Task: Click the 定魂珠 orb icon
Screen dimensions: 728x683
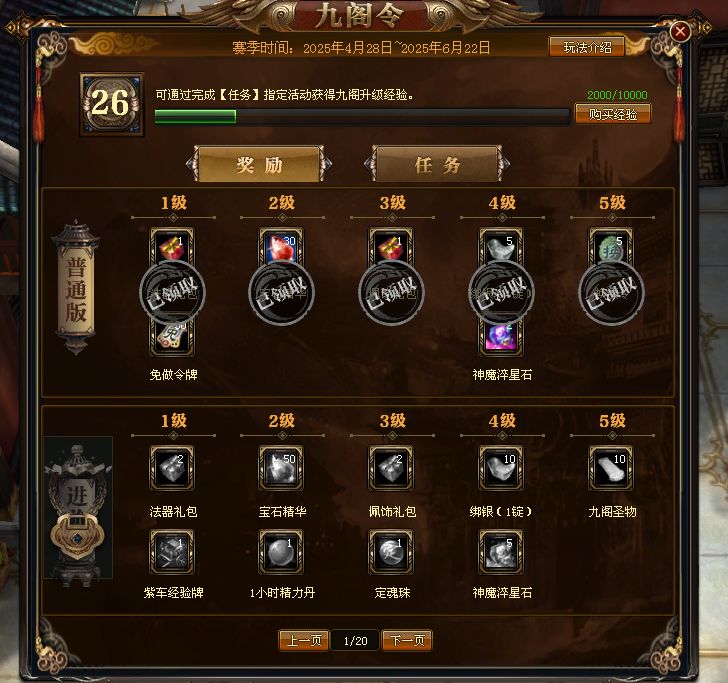Action: 391,552
